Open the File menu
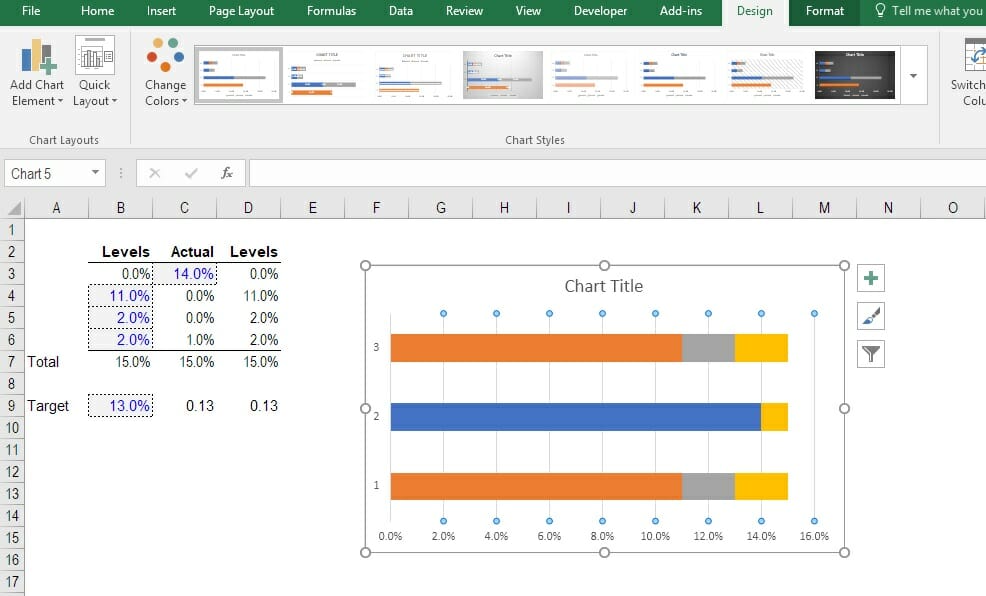986x596 pixels. (x=31, y=11)
